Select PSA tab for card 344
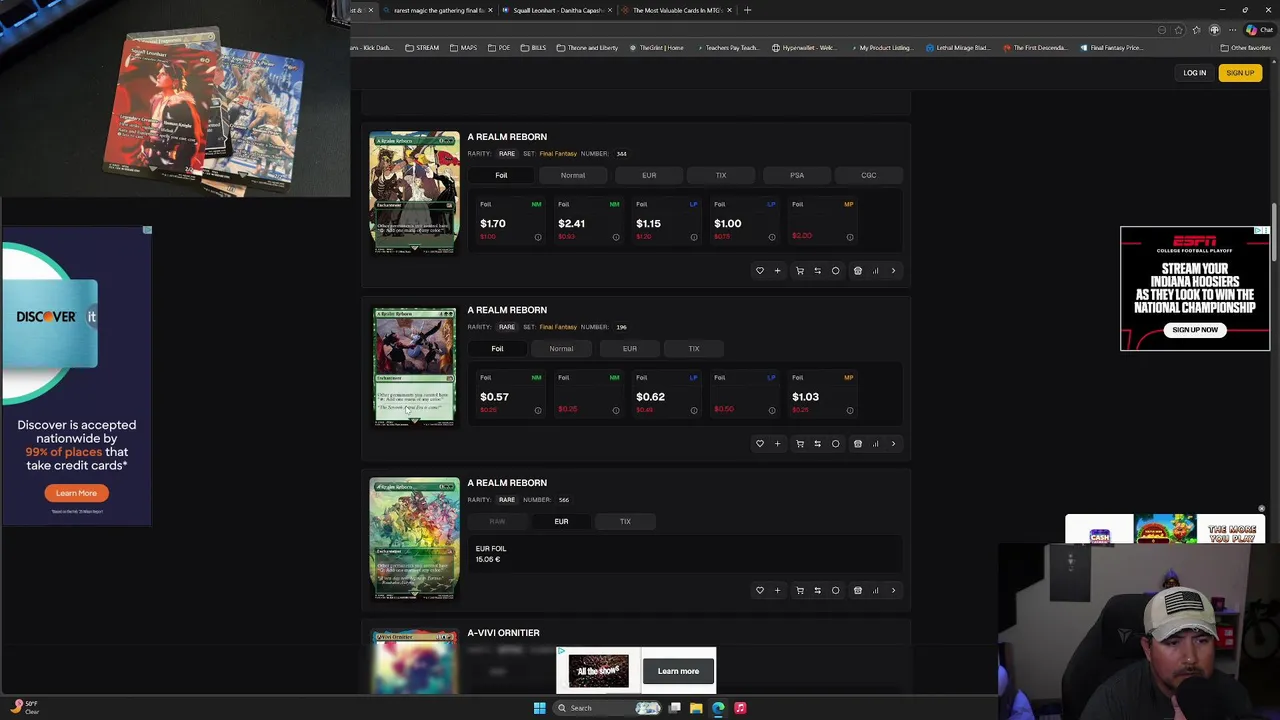The image size is (1280, 720). pyautogui.click(x=797, y=176)
